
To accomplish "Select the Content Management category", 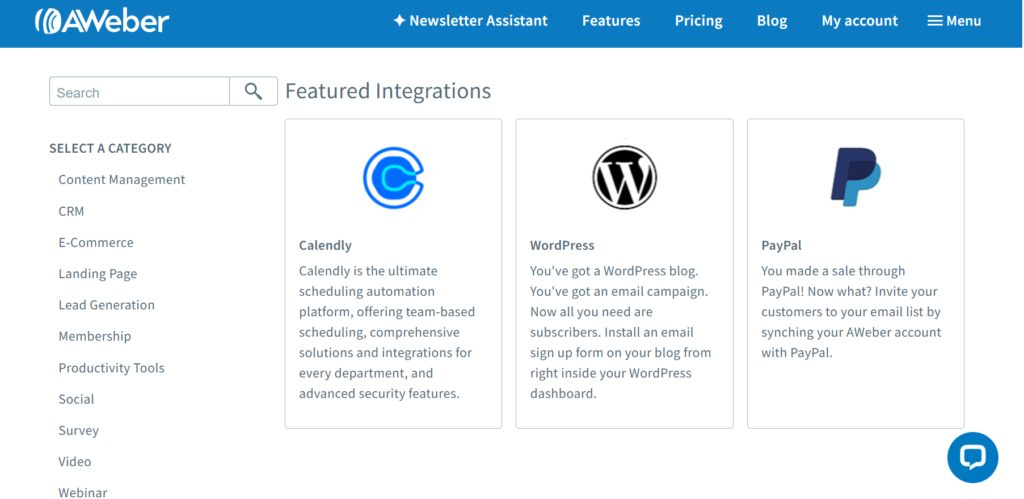I will click(x=122, y=180).
